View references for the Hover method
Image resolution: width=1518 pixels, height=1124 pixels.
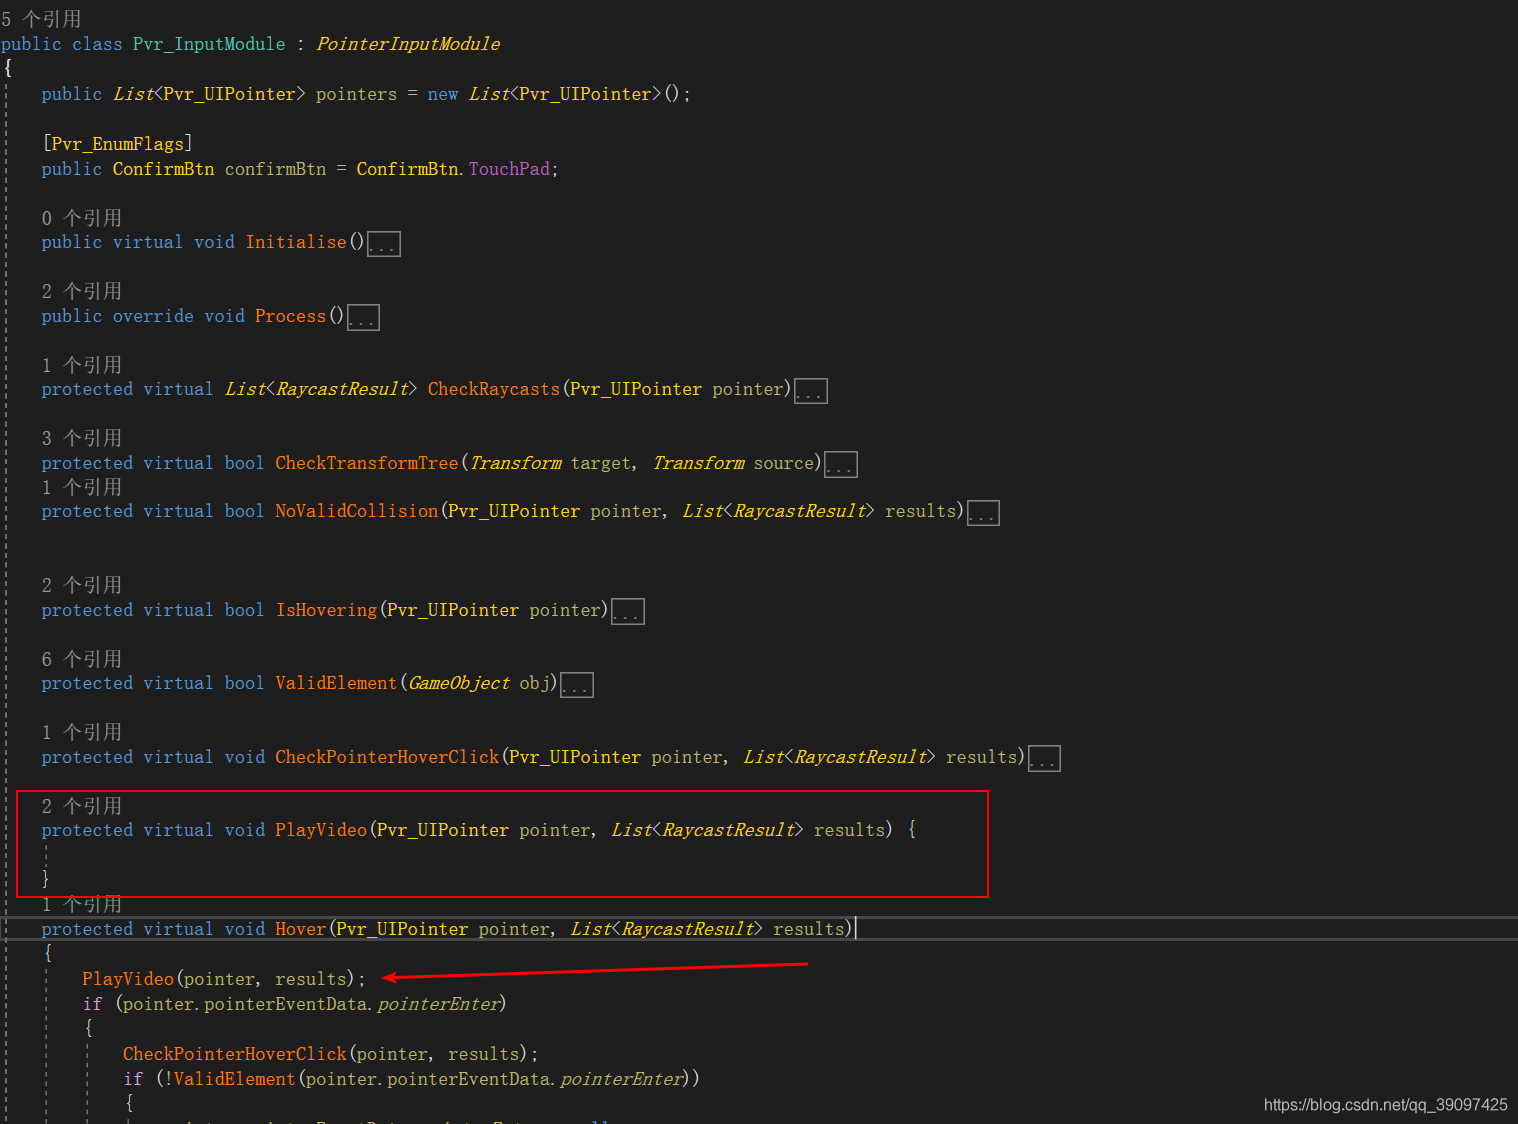click(x=81, y=904)
